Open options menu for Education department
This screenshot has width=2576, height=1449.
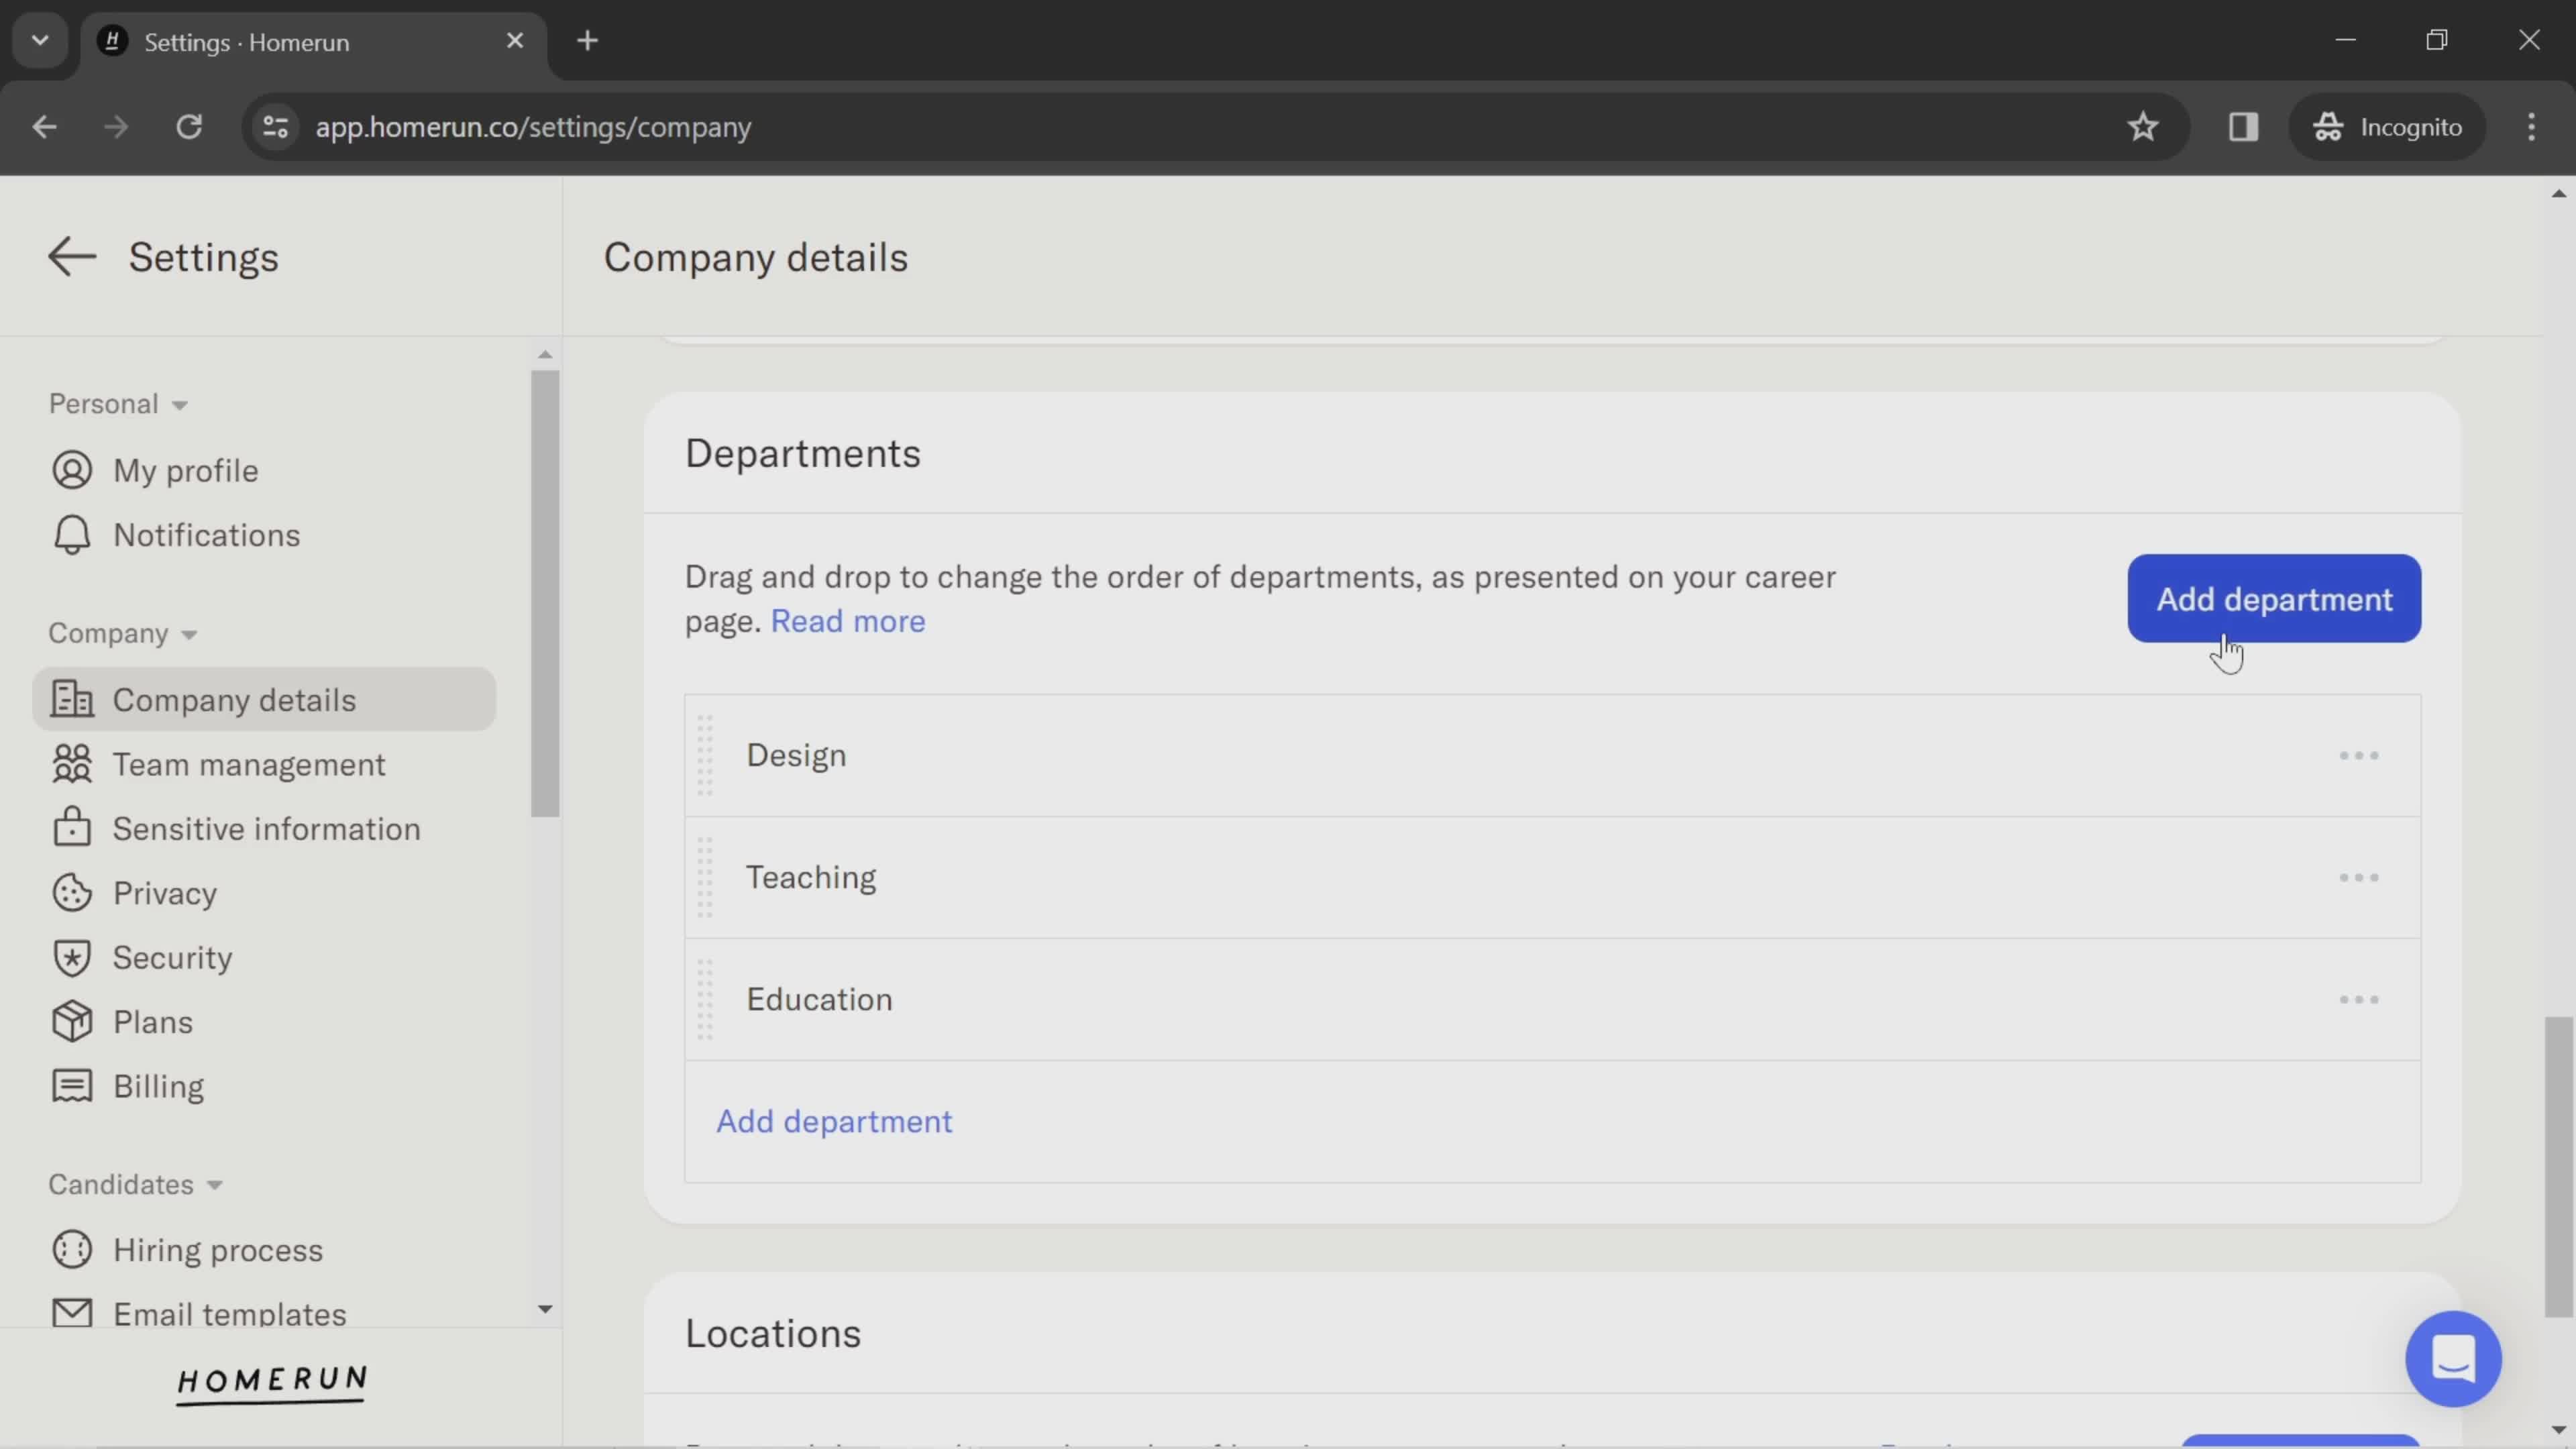click(2359, 999)
